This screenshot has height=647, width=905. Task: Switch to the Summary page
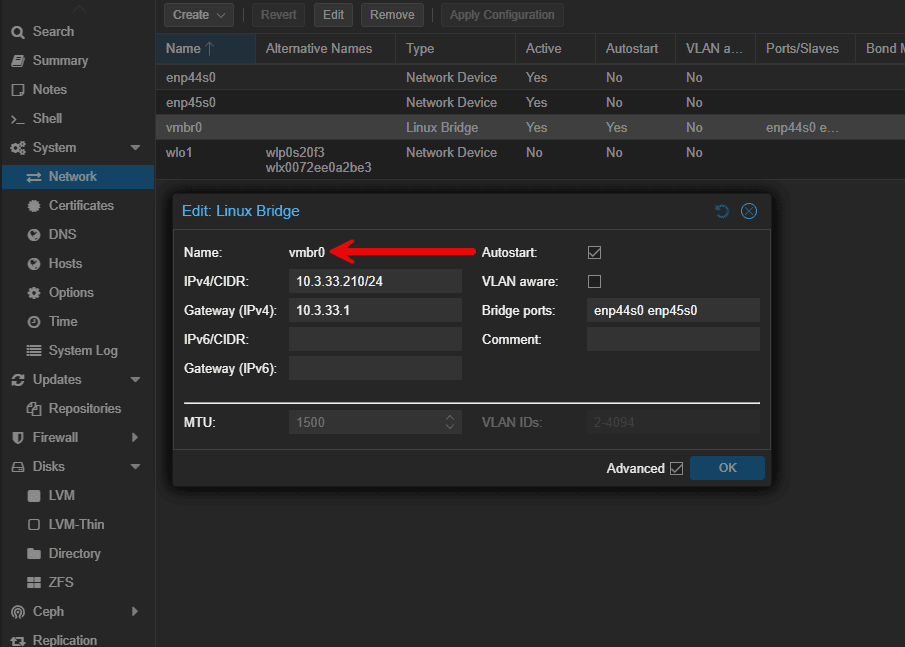[56, 60]
